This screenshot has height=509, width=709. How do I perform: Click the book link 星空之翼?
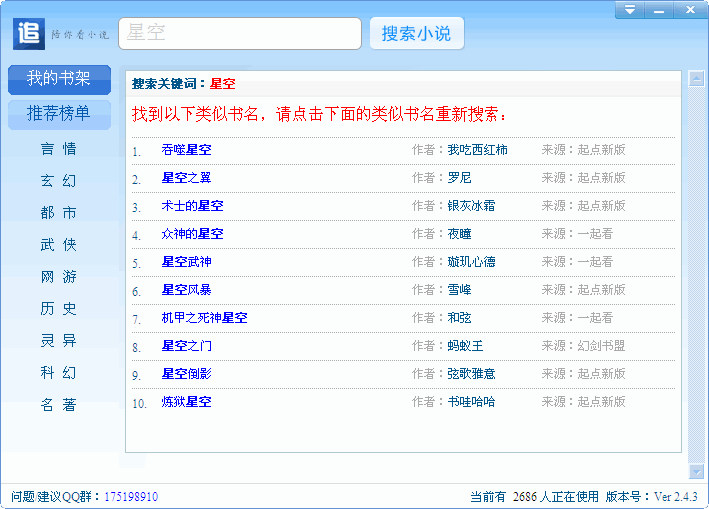(186, 178)
